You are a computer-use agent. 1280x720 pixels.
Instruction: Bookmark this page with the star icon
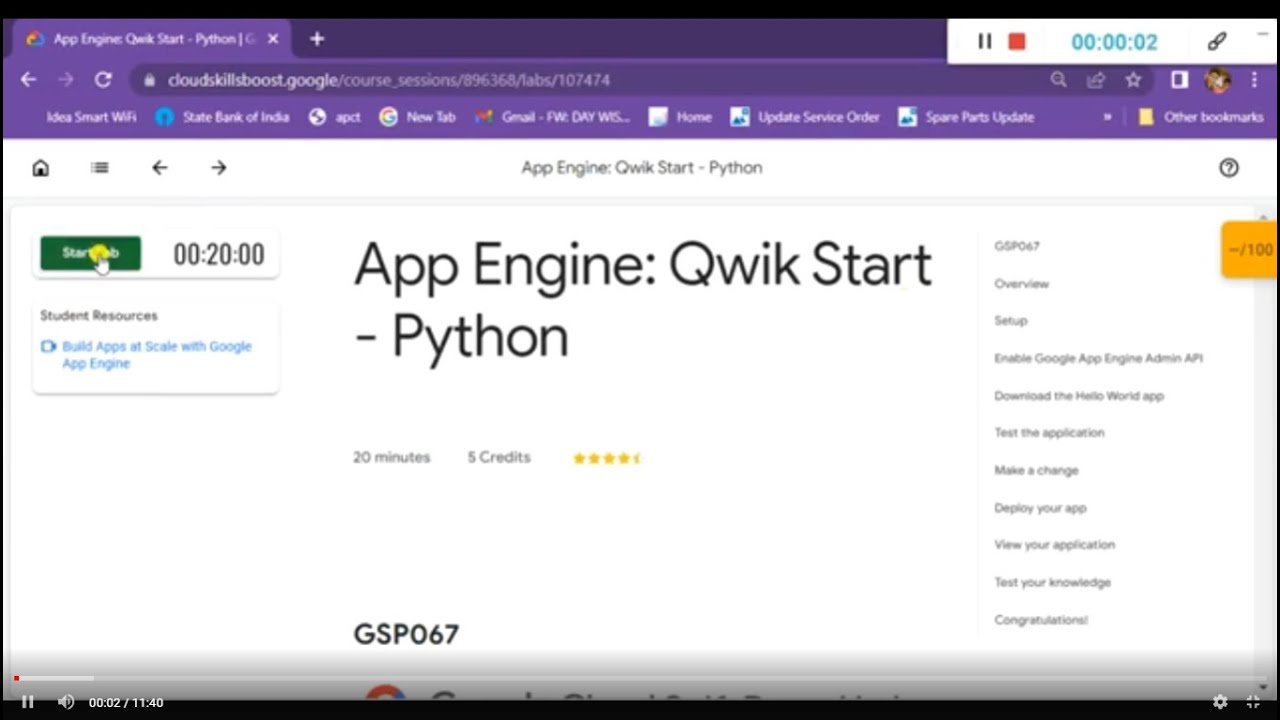click(1133, 80)
